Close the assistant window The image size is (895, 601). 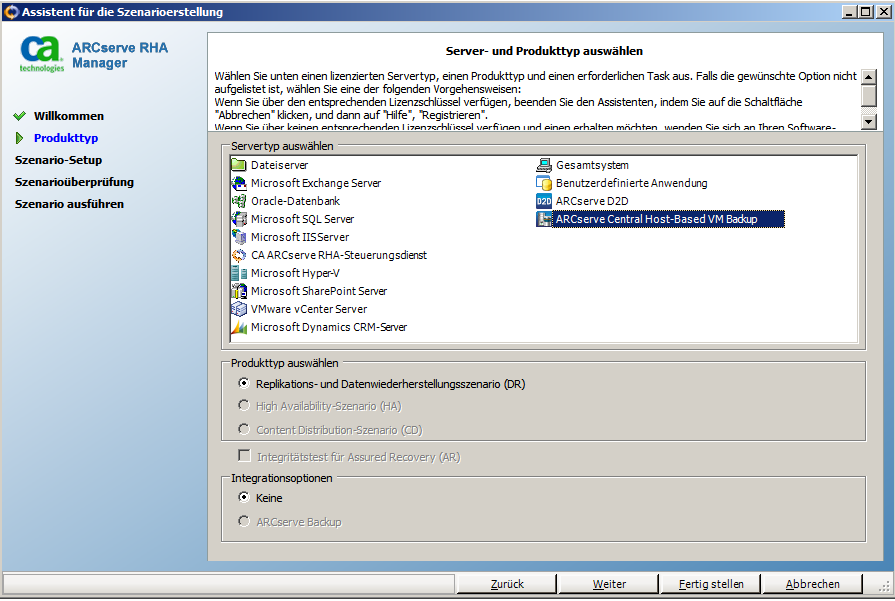pyautogui.click(x=884, y=11)
